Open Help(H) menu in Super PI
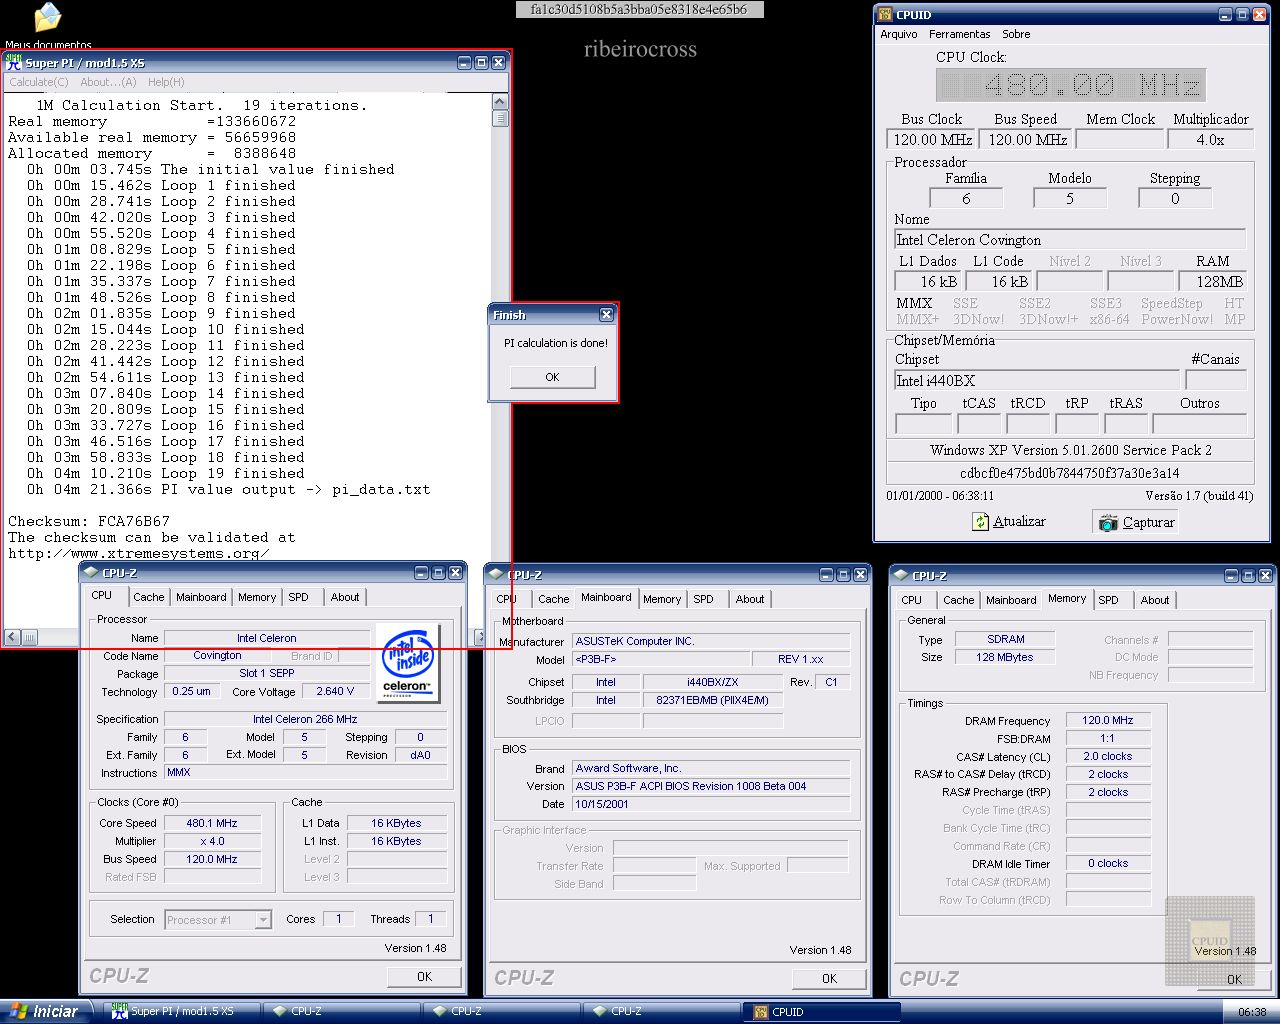1280x1024 pixels. click(166, 82)
